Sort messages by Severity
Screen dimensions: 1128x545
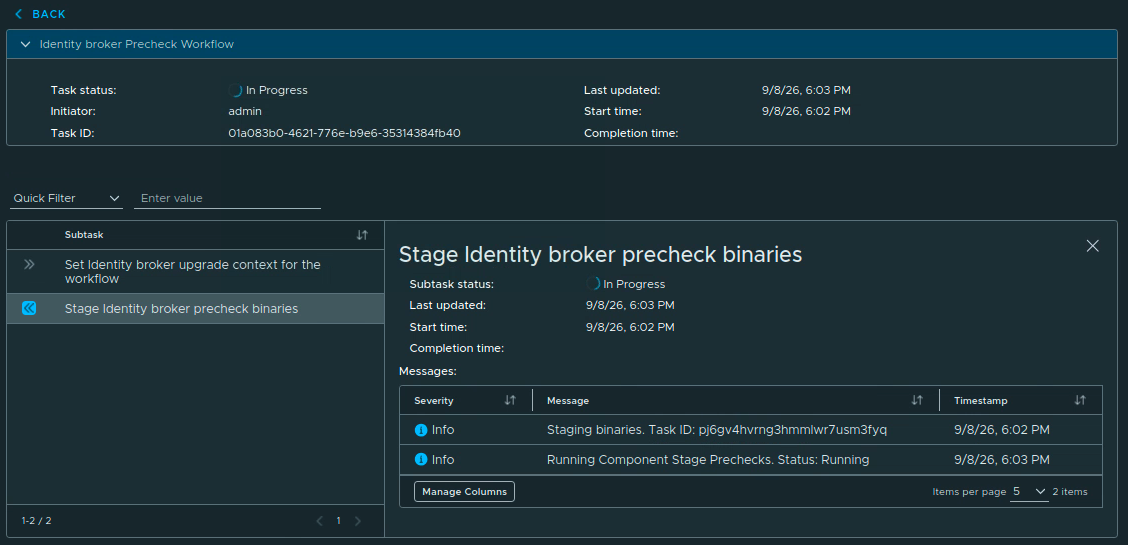(x=510, y=400)
